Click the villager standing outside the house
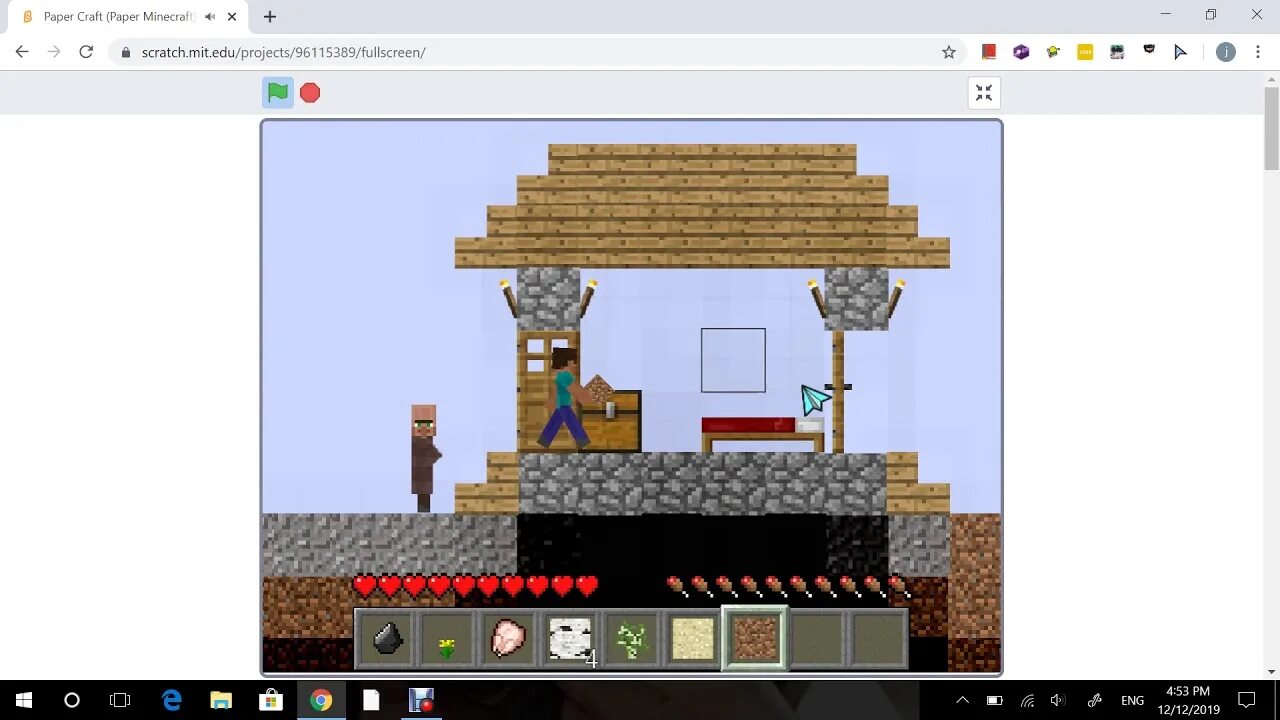Screen dimensions: 1280x720 [x=425, y=458]
